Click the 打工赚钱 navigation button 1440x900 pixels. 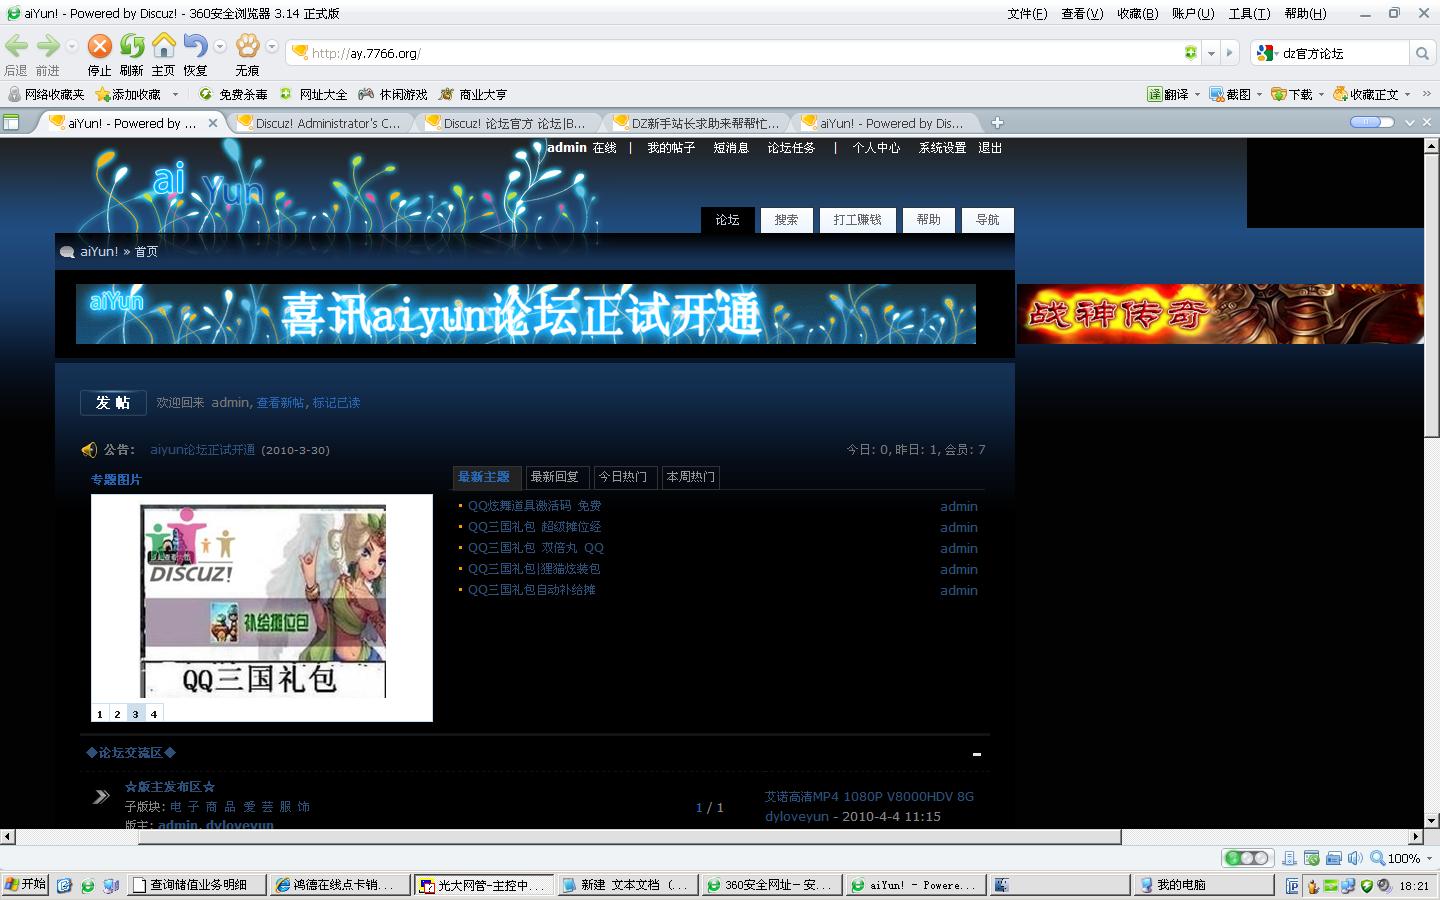tap(857, 220)
